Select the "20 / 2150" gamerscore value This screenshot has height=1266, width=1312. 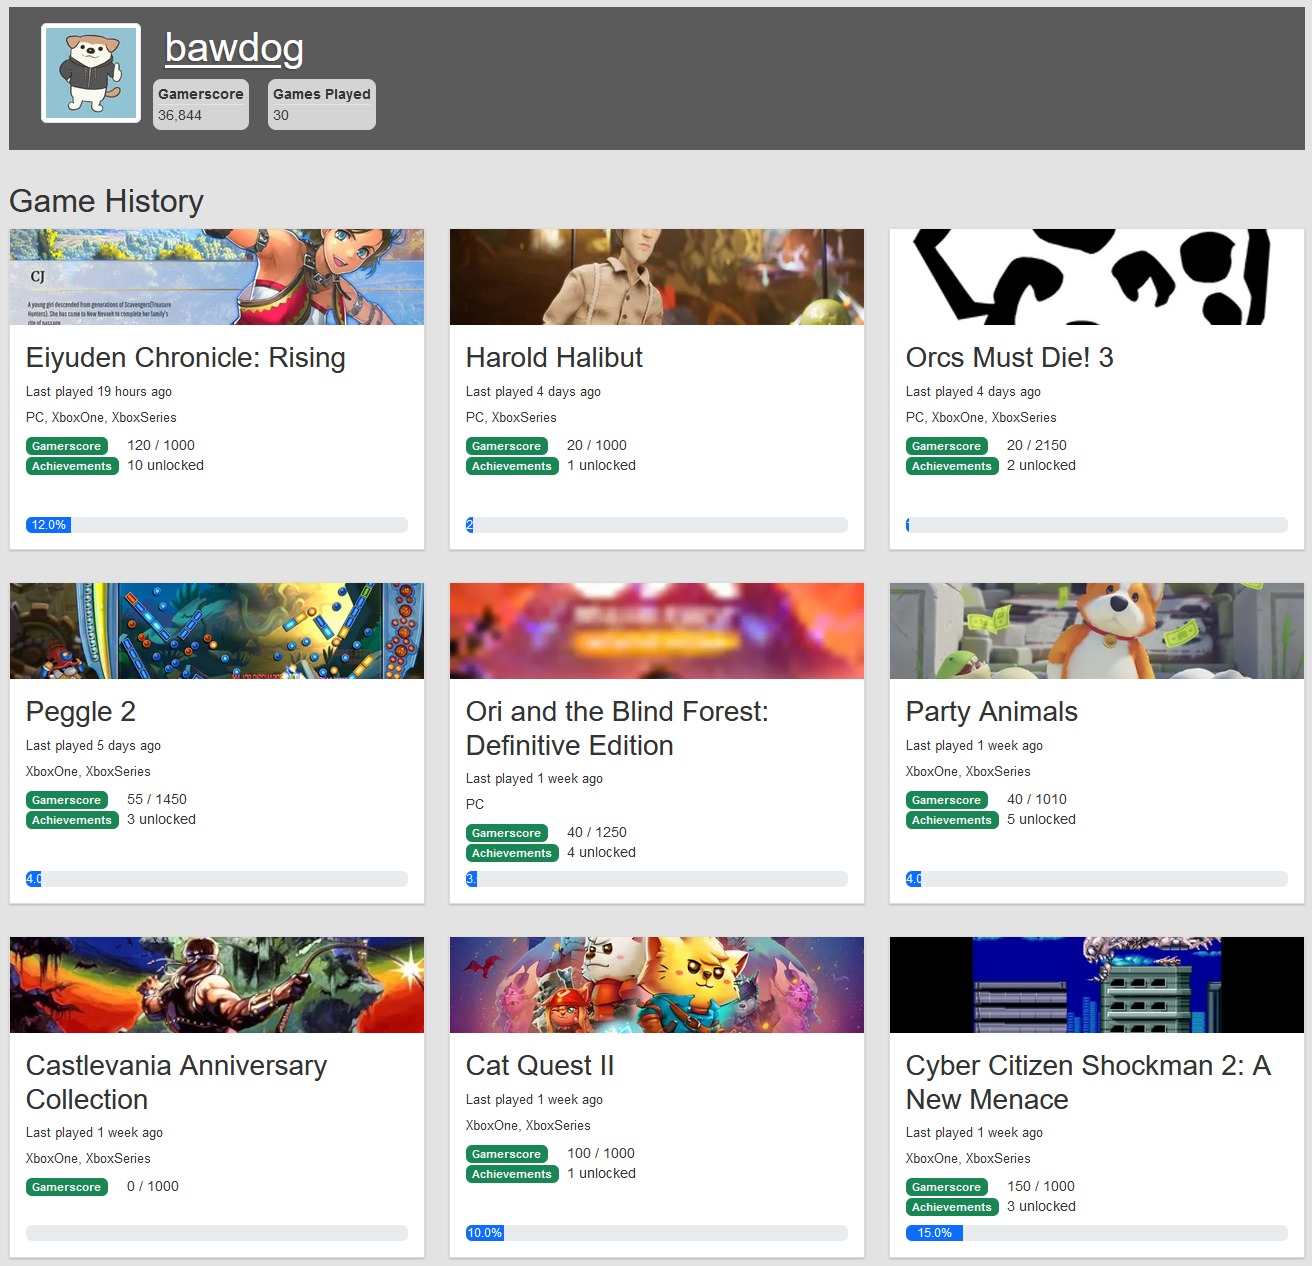click(1037, 445)
